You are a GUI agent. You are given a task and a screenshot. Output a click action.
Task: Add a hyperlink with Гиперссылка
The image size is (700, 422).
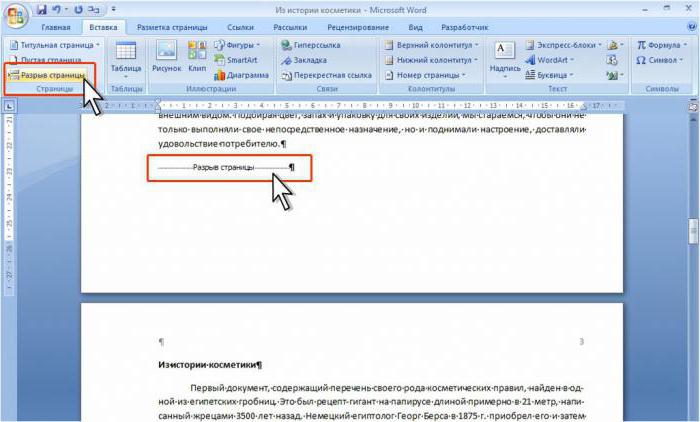(311, 45)
